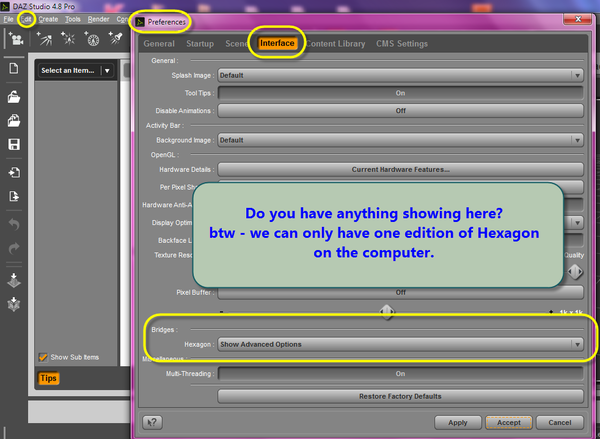600x439 pixels.
Task: Click the Open folder sidebar icon
Action: pos(14,97)
